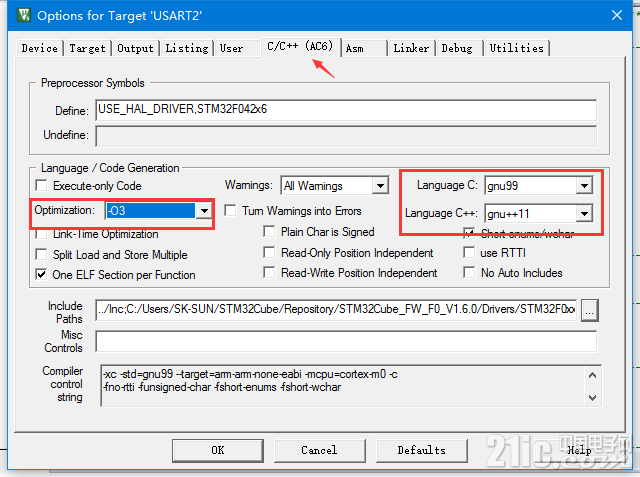Image resolution: width=640 pixels, height=477 pixels.
Task: Switch to the Linker tab
Action: point(411,48)
